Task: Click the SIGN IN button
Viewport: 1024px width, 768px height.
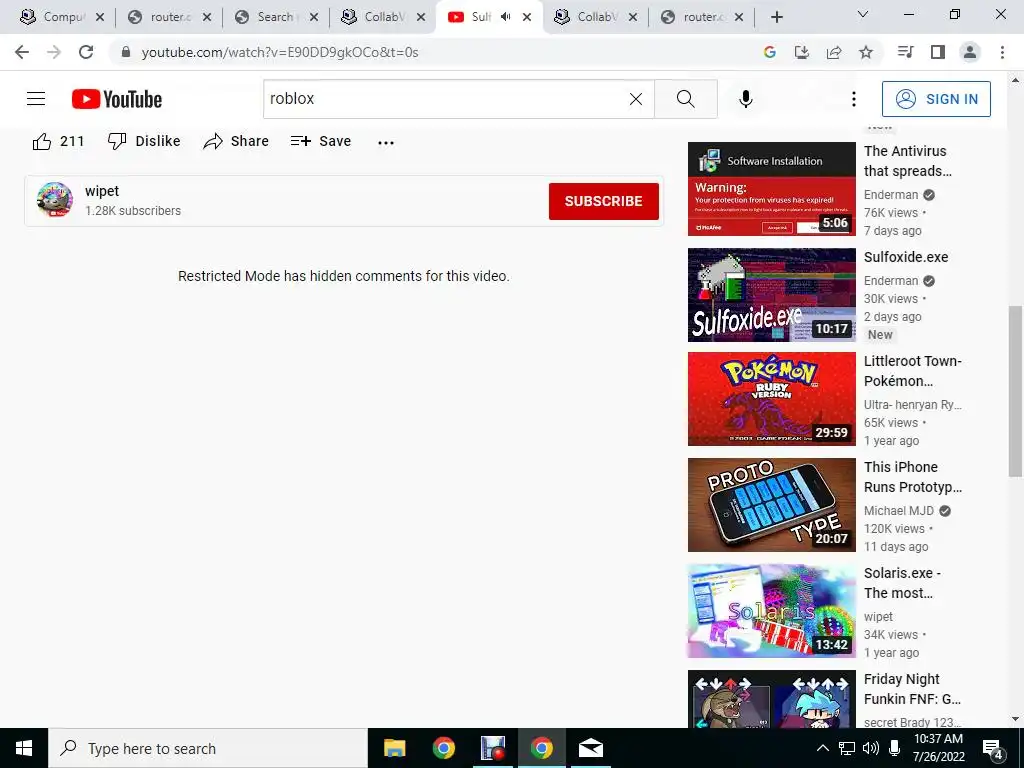Action: point(936,99)
